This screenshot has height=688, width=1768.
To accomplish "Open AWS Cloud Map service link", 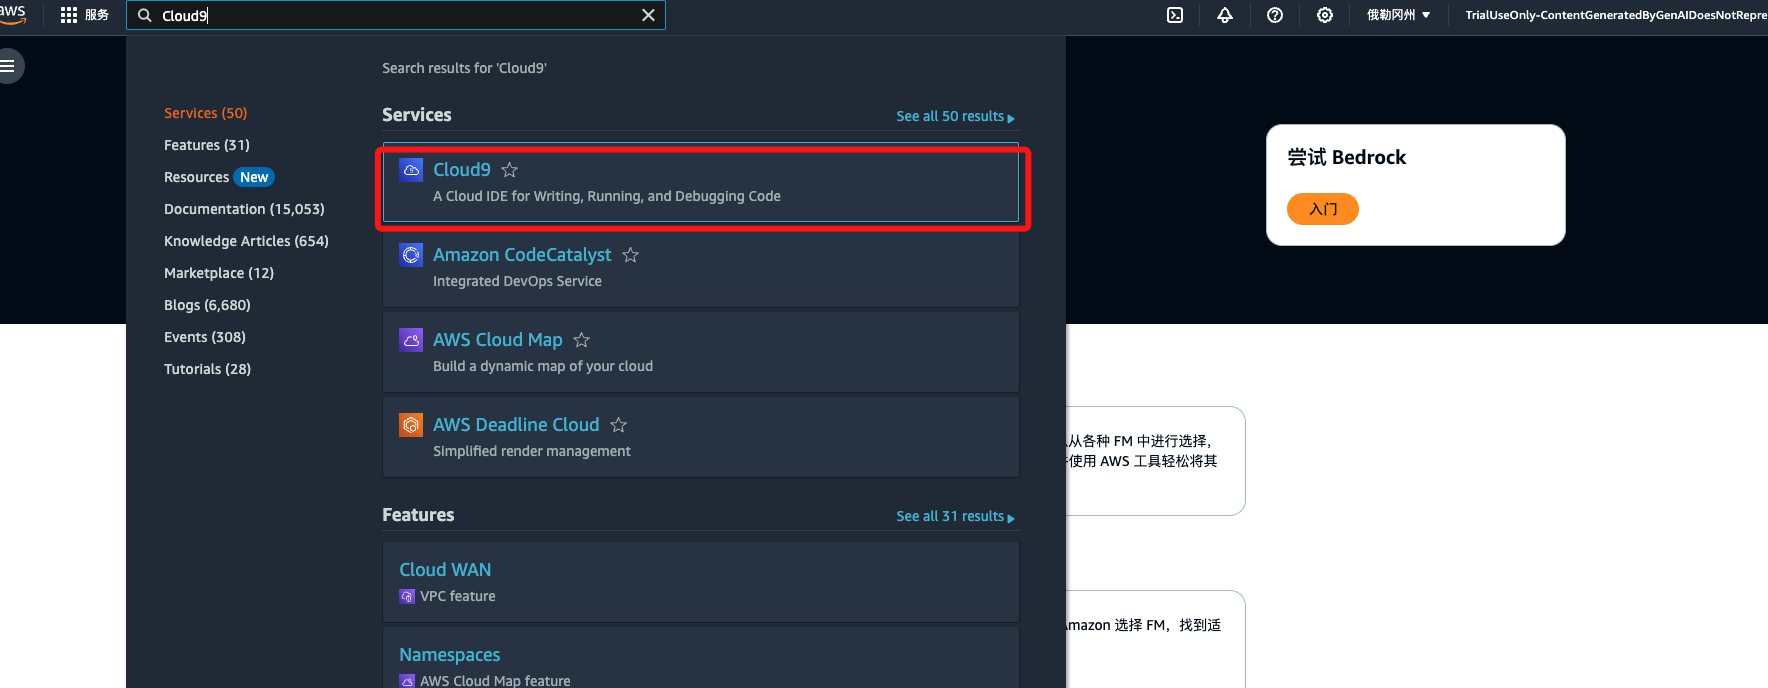I will (498, 340).
